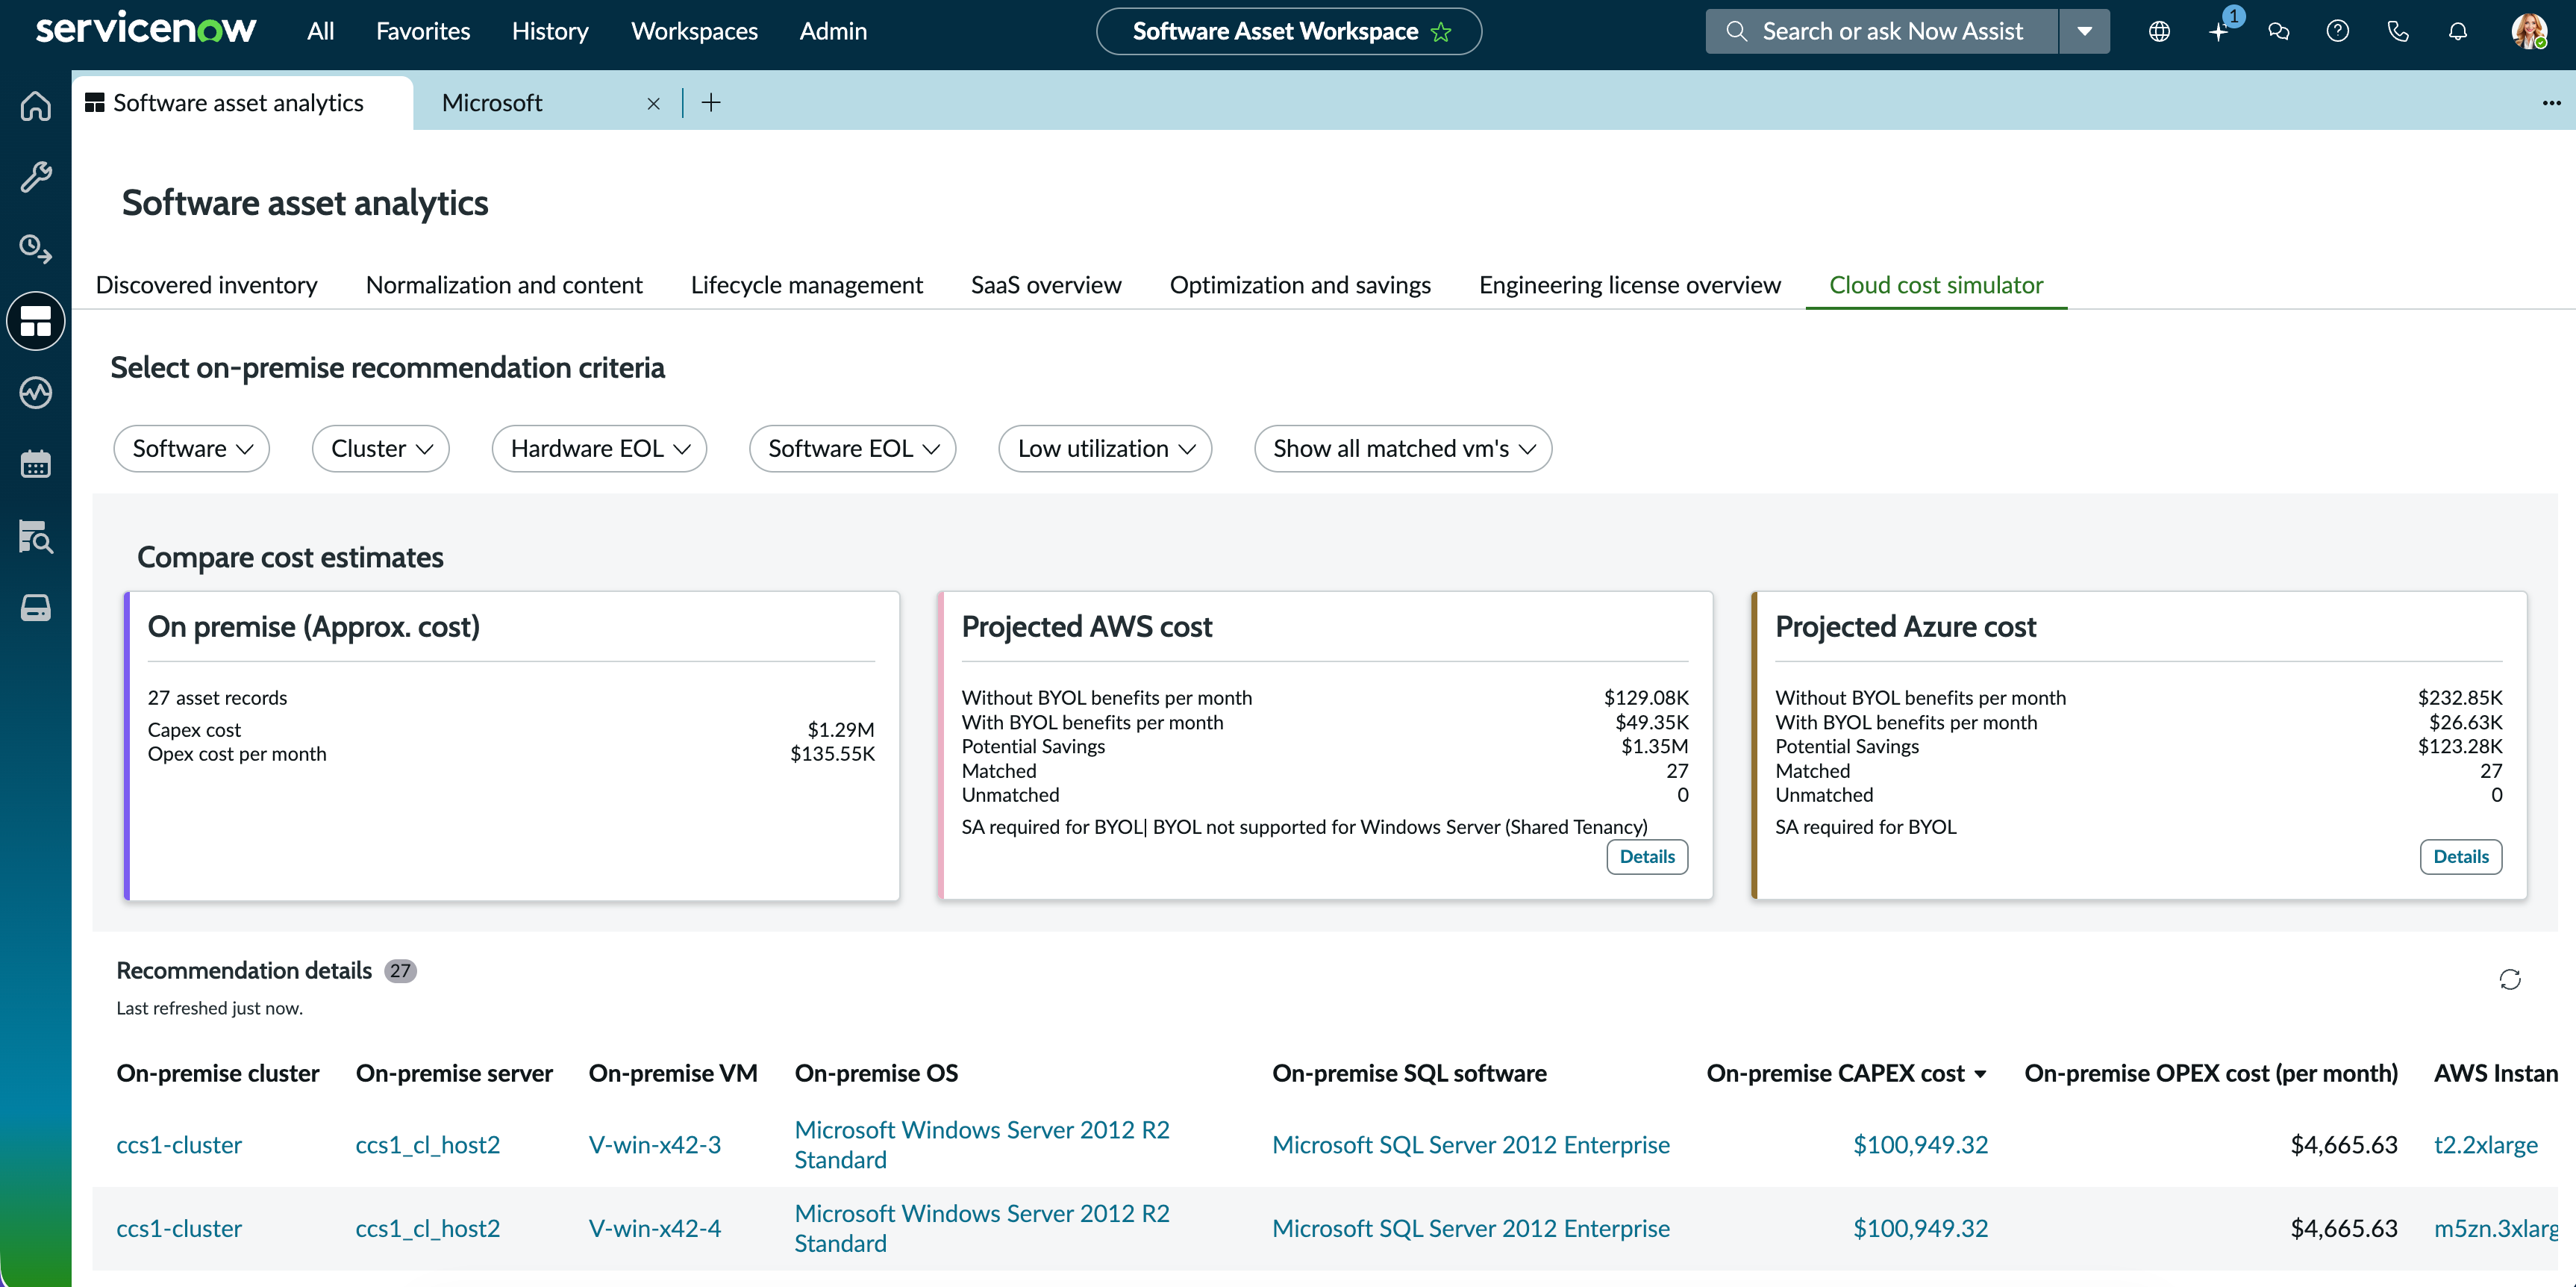
Task: Expand the Show all matched vm's dropdown
Action: pyautogui.click(x=1403, y=449)
